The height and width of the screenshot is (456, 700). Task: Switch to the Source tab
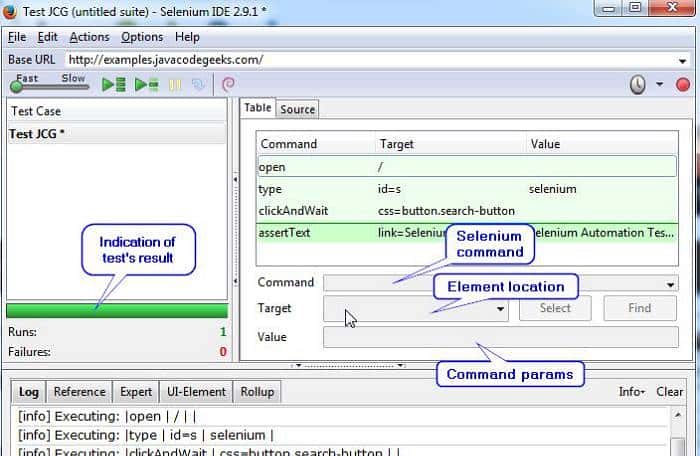coord(297,109)
